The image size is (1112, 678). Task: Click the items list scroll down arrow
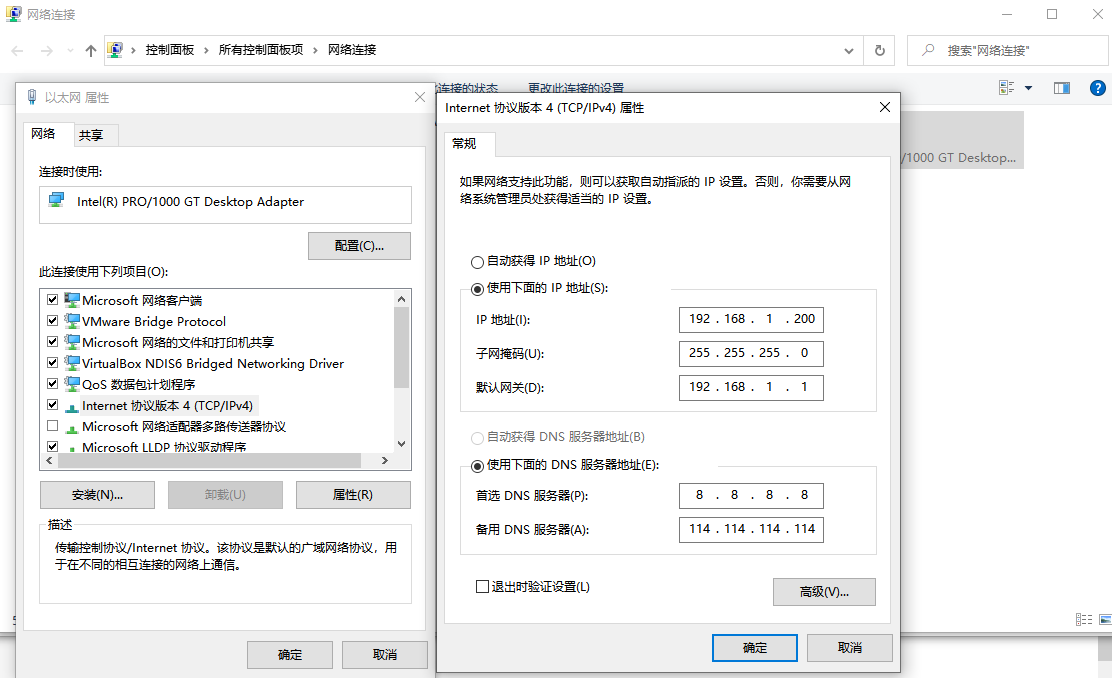(x=401, y=444)
